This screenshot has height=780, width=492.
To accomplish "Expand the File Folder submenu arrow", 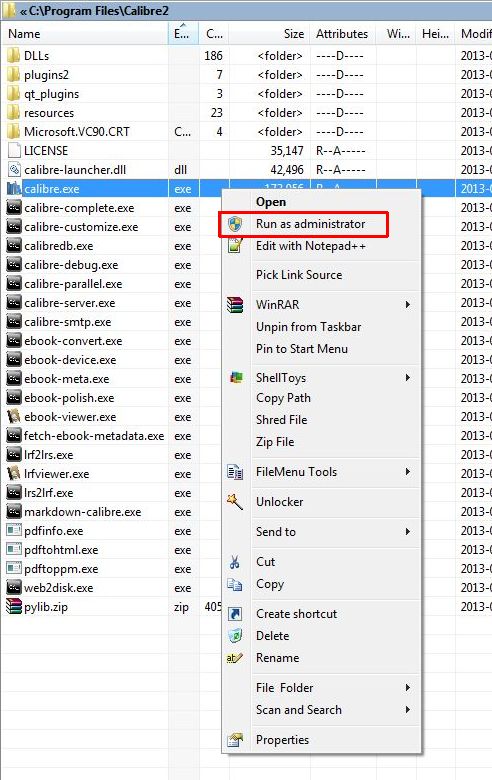I will tap(408, 687).
